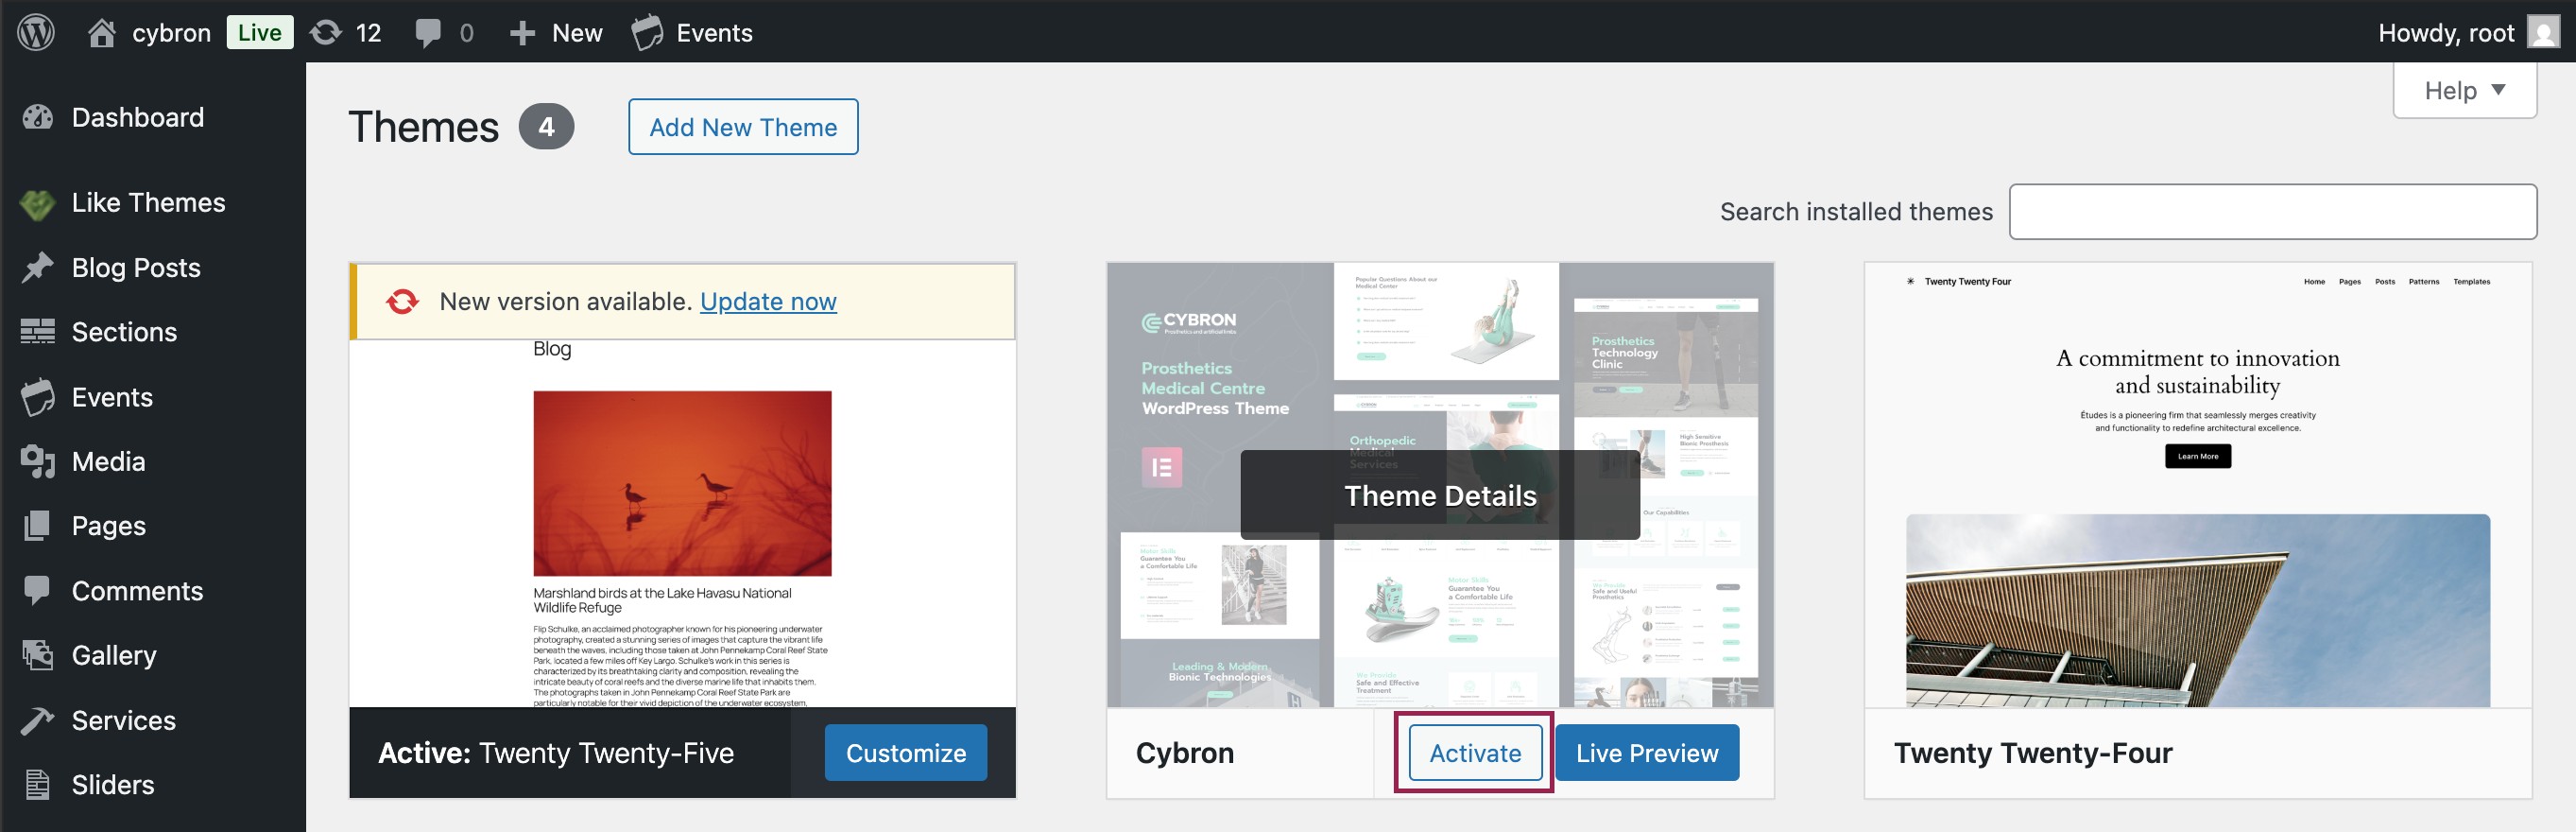The height and width of the screenshot is (832, 2576).
Task: Click the Twenty Twenty-Four theme name
Action: [x=2033, y=753]
